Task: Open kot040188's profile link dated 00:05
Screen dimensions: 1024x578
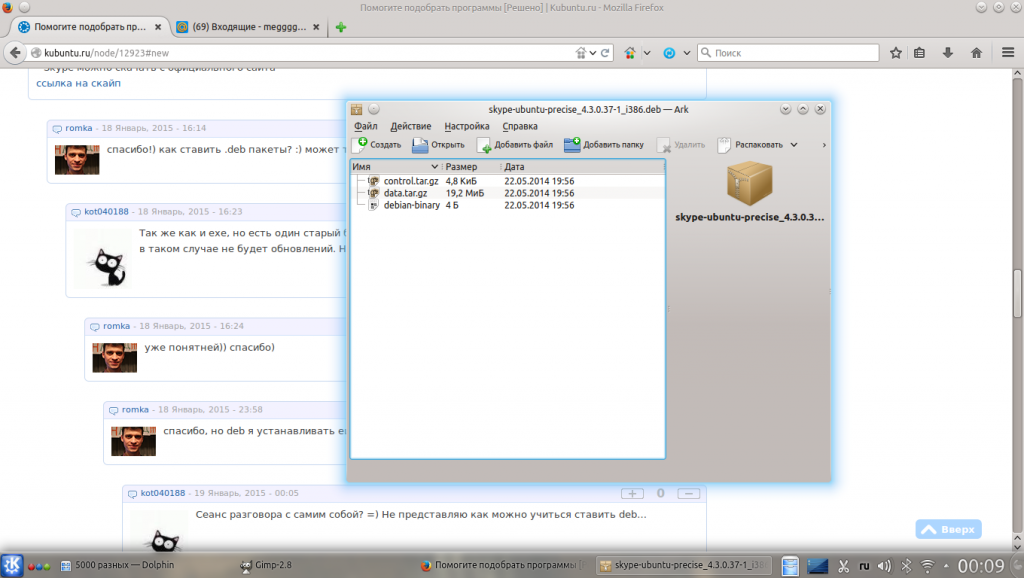Action: [163, 493]
